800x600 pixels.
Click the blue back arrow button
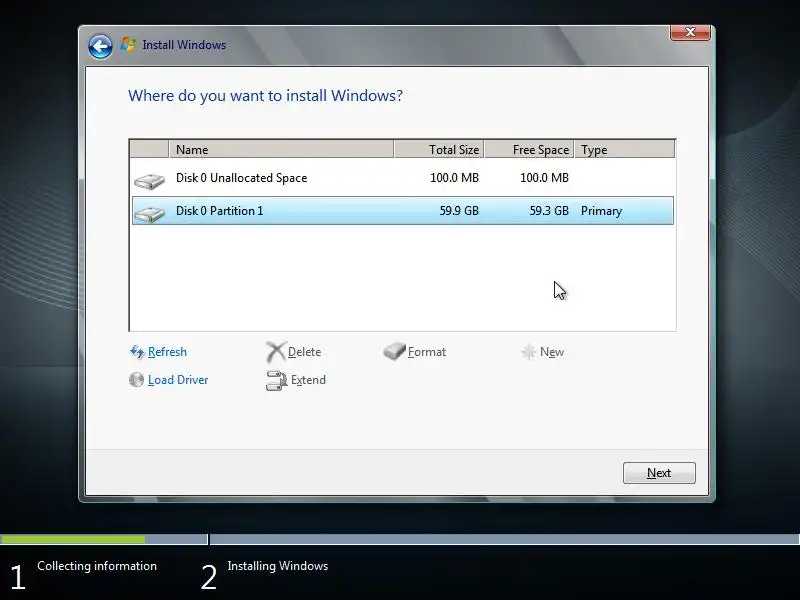(100, 46)
